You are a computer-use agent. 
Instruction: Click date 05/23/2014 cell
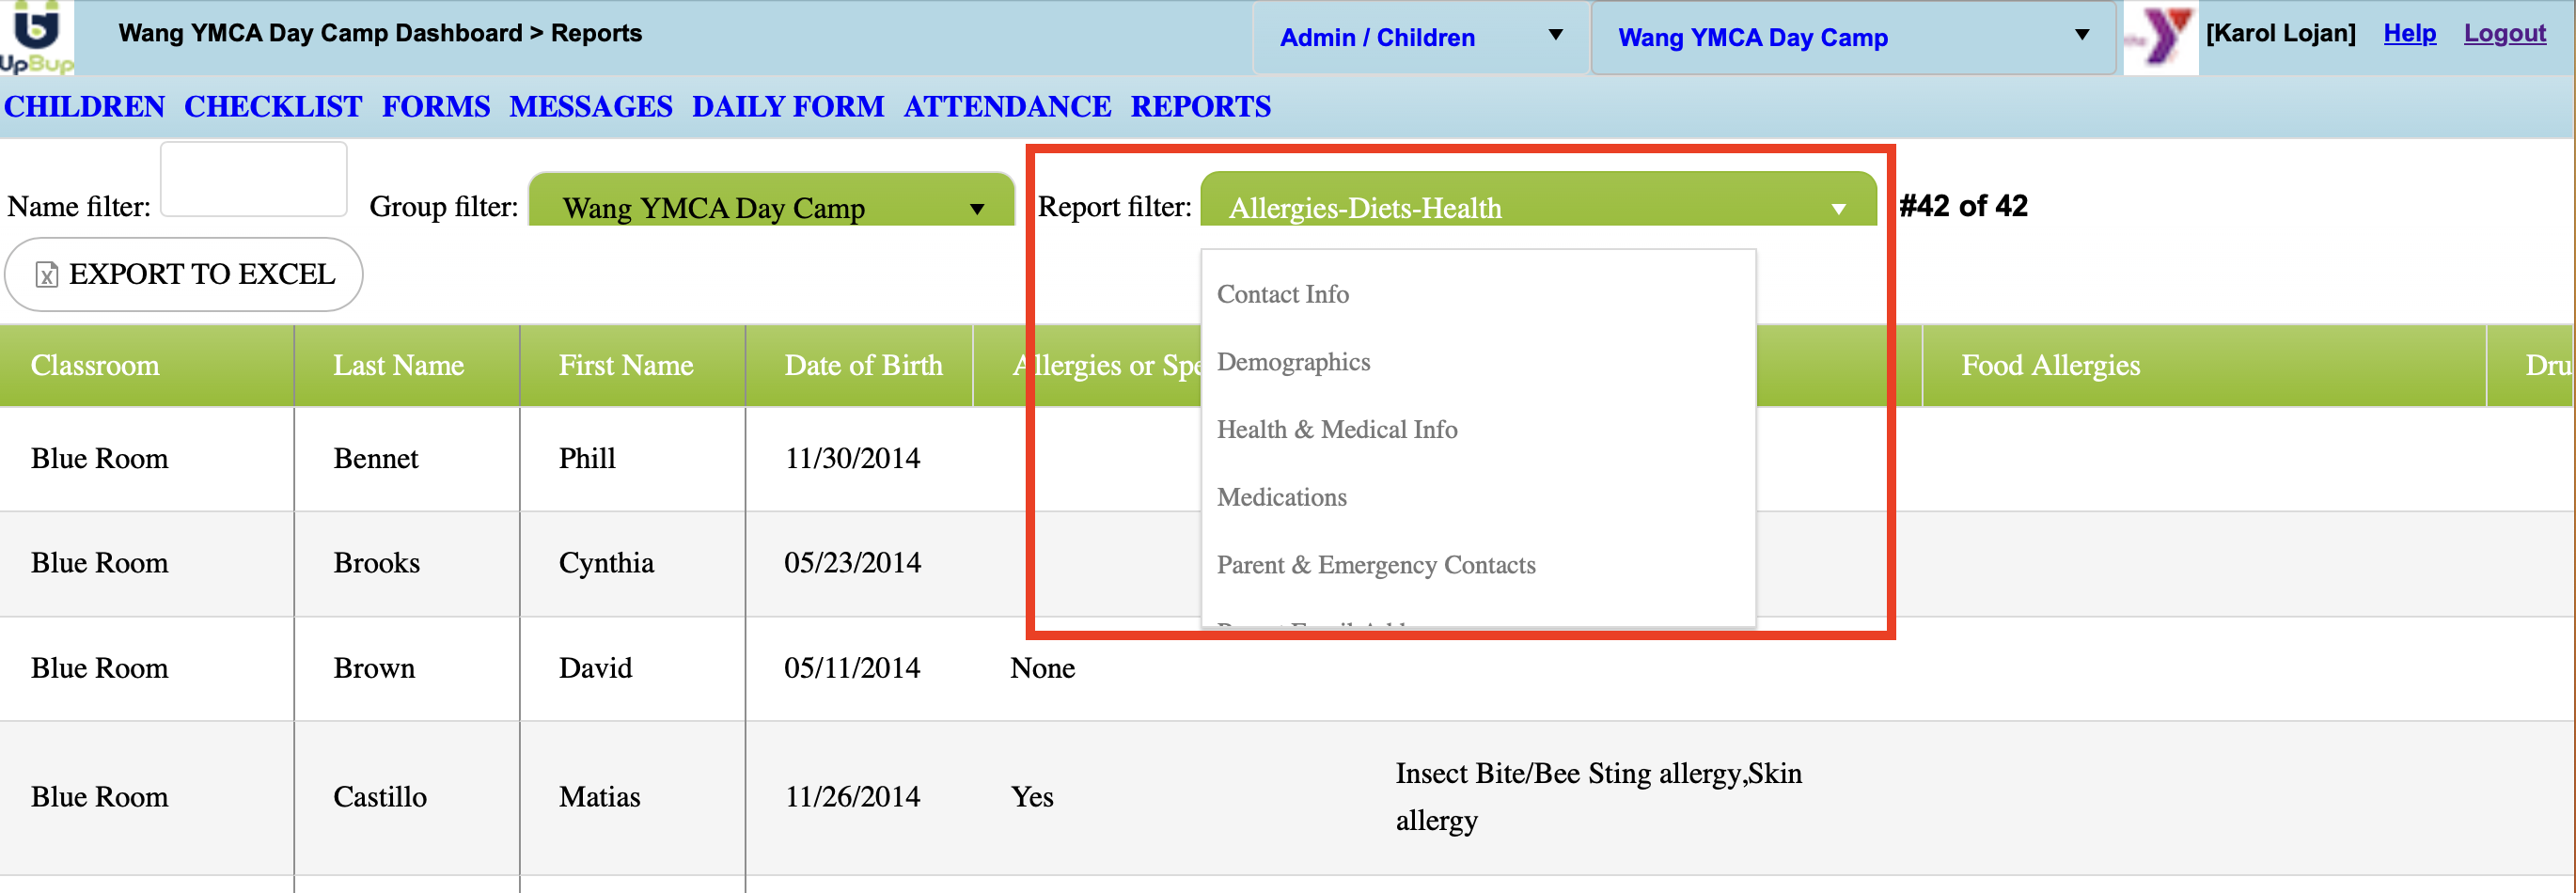click(x=852, y=563)
